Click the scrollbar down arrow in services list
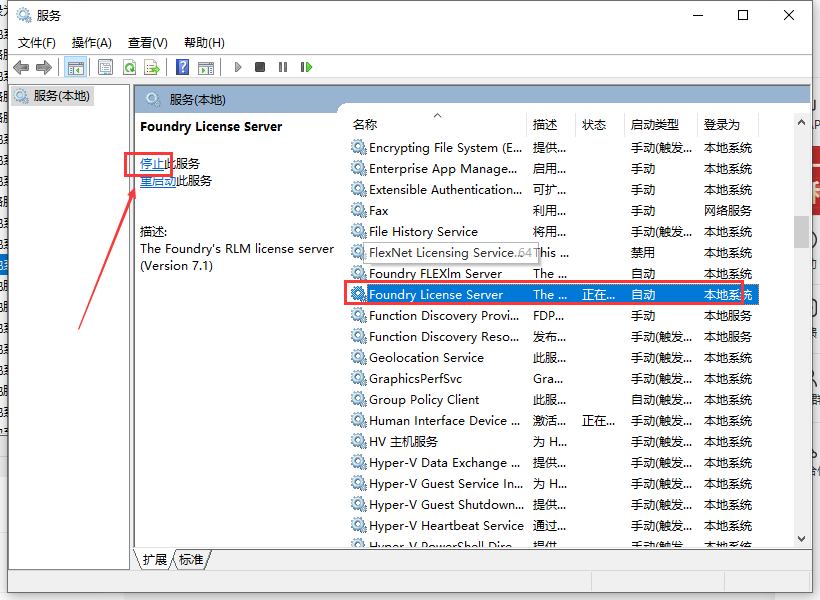The image size is (820, 600). click(801, 539)
